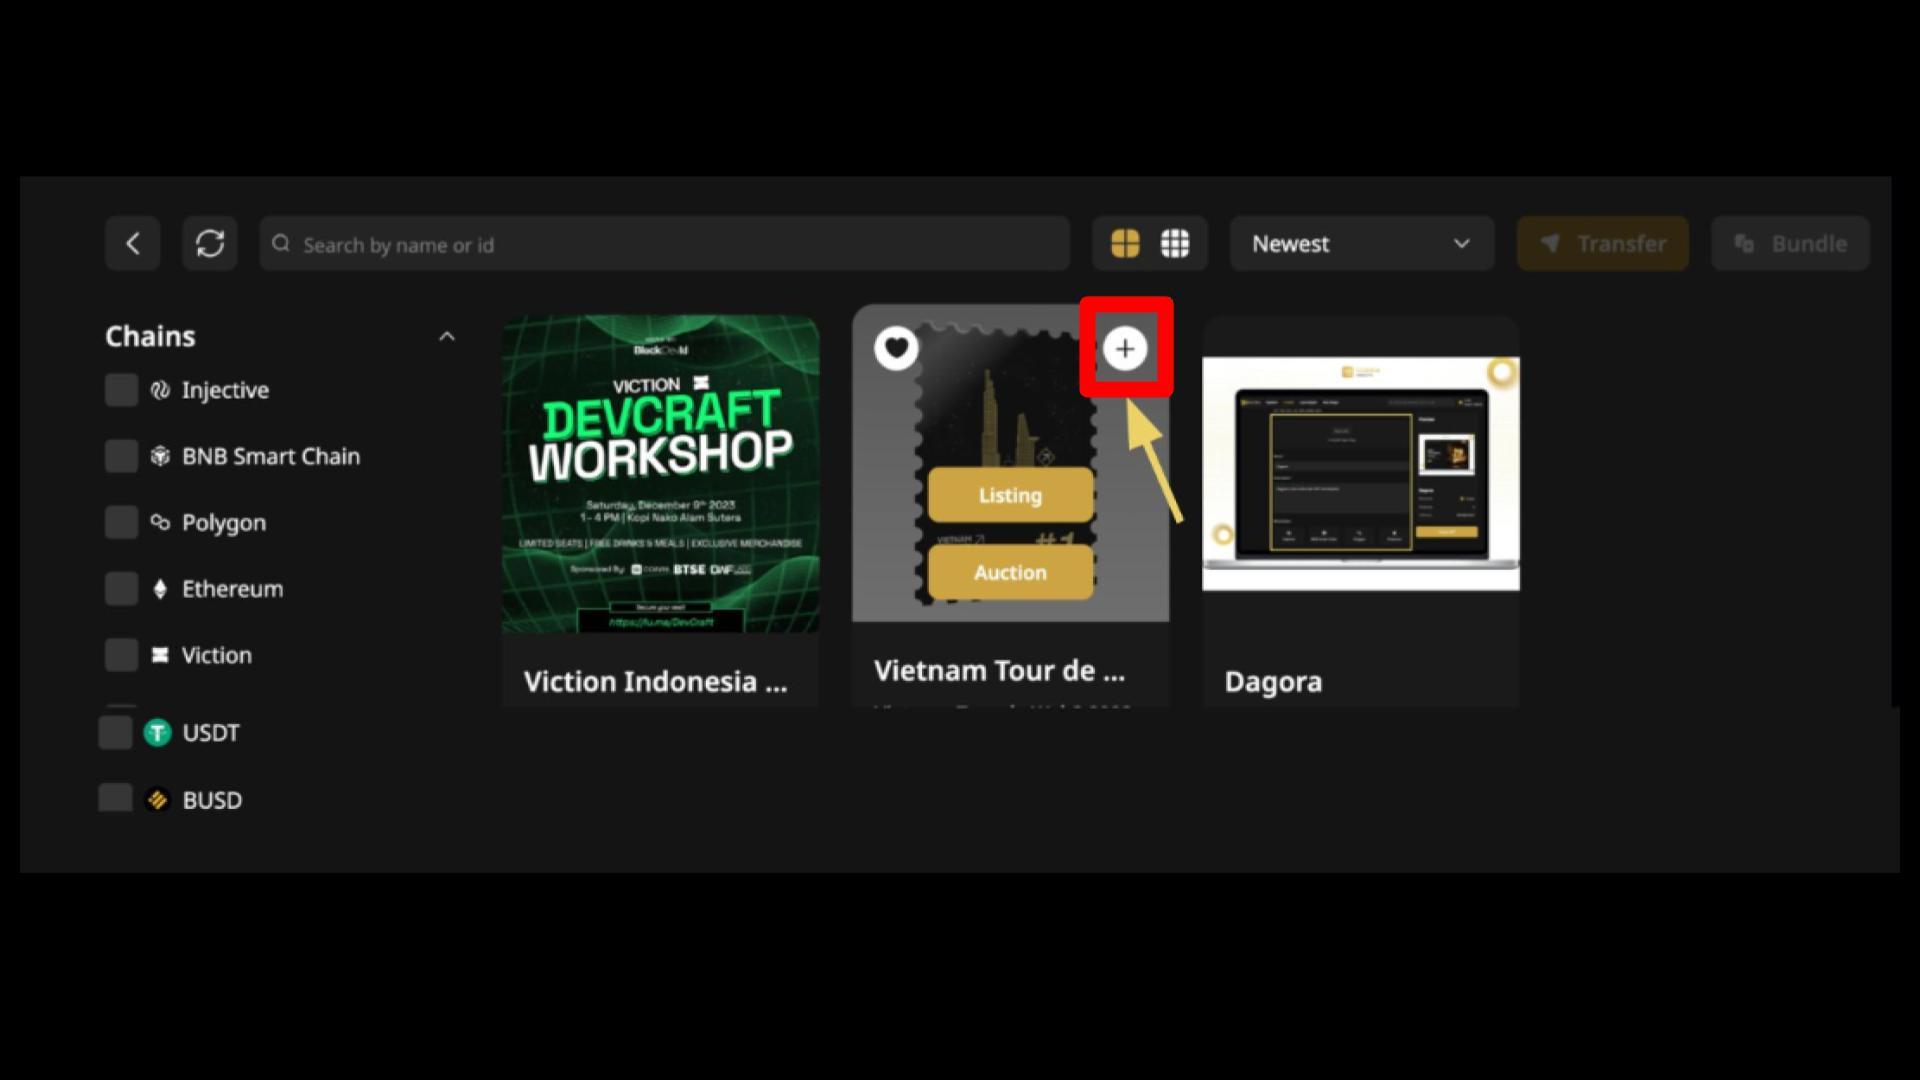Image resolution: width=1920 pixels, height=1080 pixels.
Task: Click the Auction button on Vietnam Tour card
Action: 1010,572
